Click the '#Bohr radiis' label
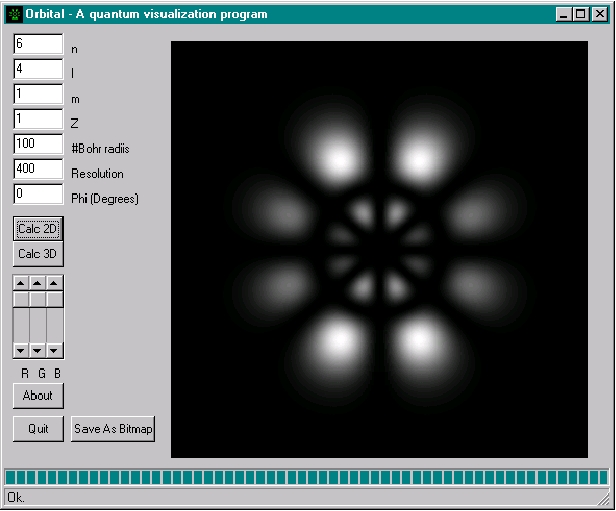The image size is (616, 511). 100,148
